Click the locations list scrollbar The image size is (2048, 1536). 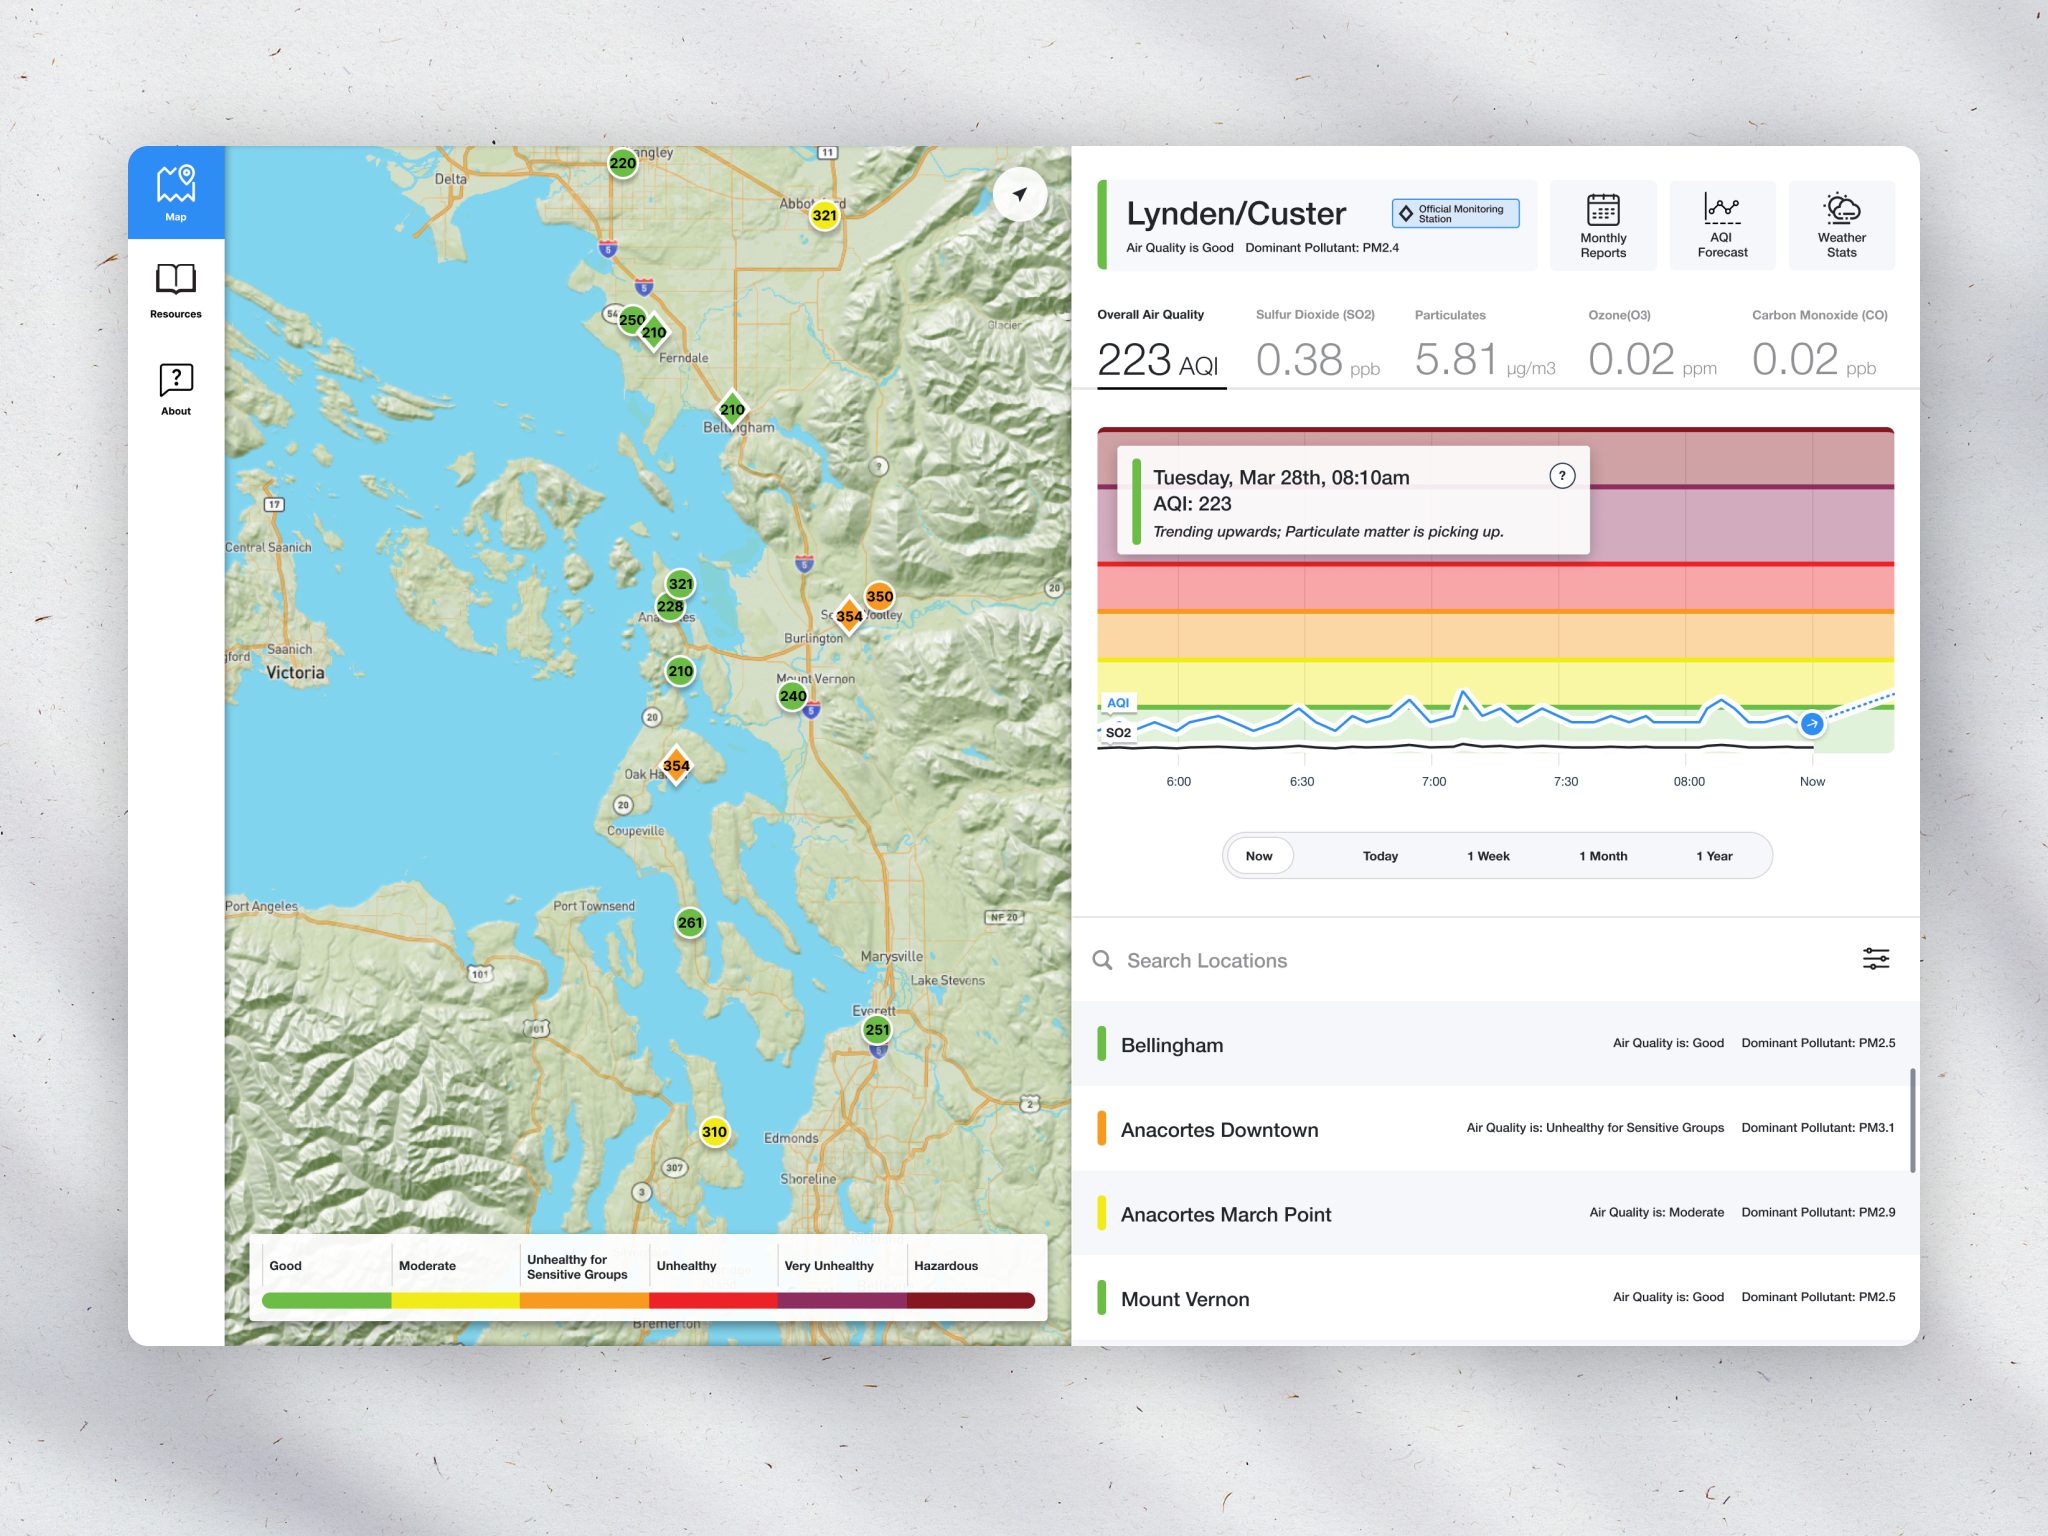click(x=1912, y=1120)
